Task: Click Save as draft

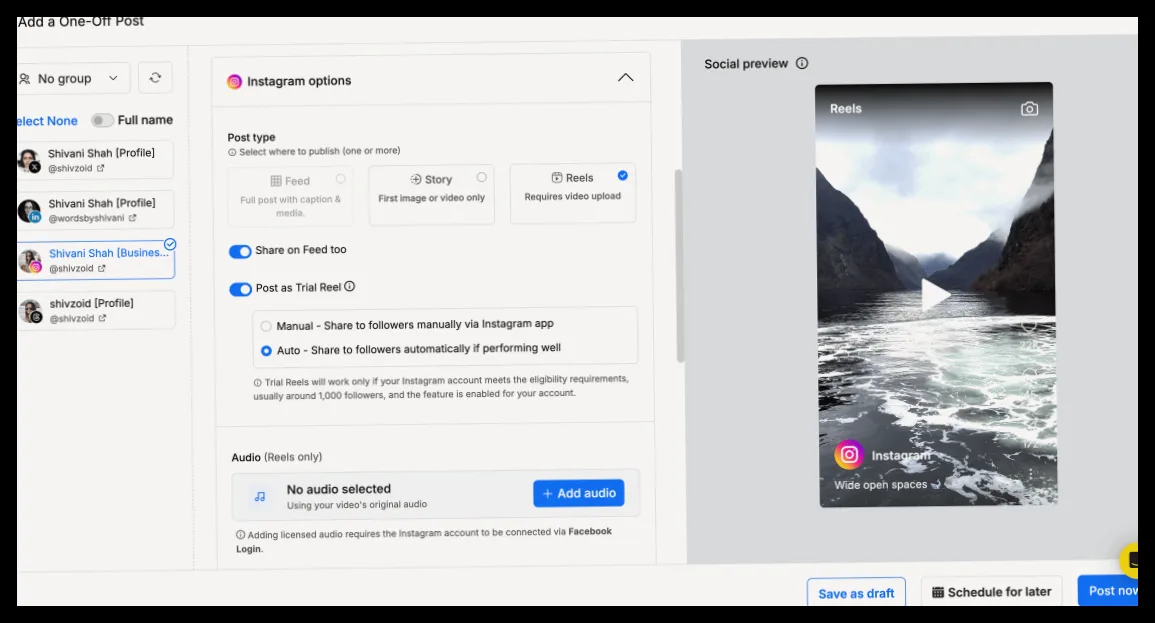Action: point(856,593)
